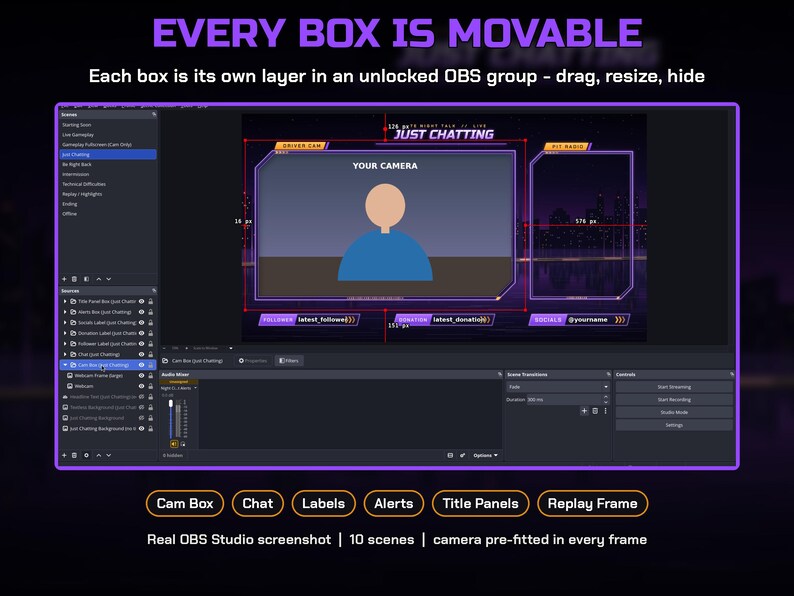794x596 pixels.
Task: Click the Start Streaming button
Action: (674, 387)
